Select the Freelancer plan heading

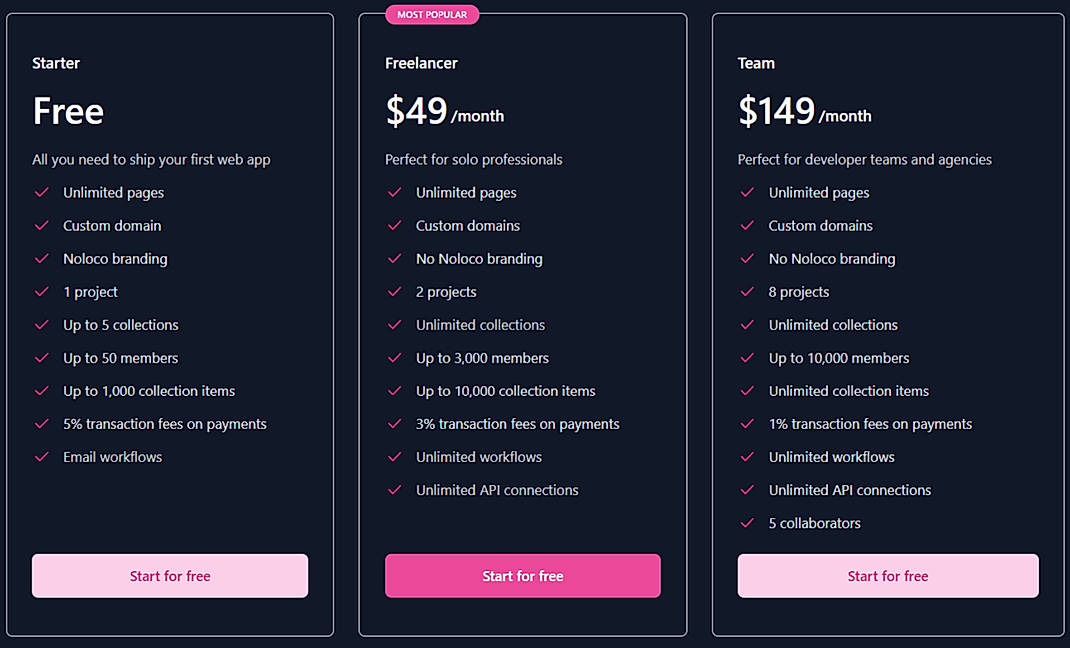pos(421,63)
